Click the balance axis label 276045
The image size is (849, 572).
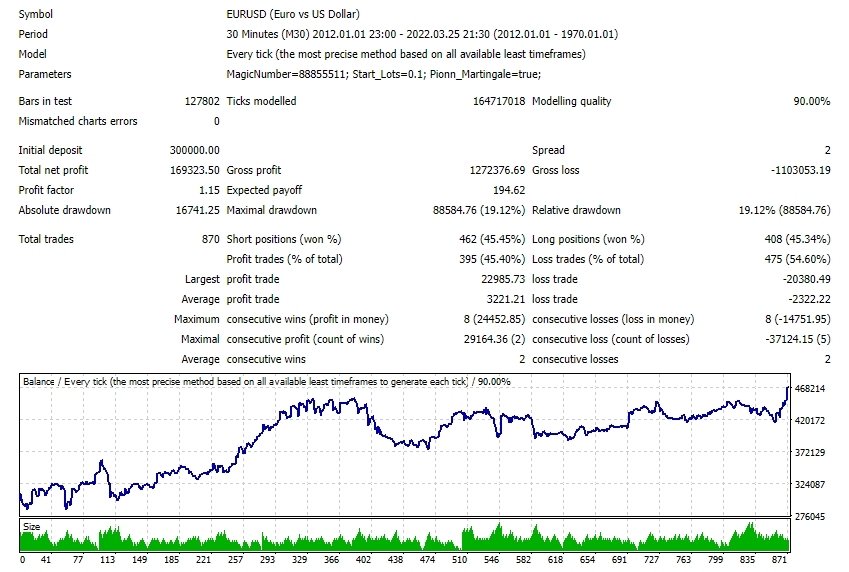810,517
